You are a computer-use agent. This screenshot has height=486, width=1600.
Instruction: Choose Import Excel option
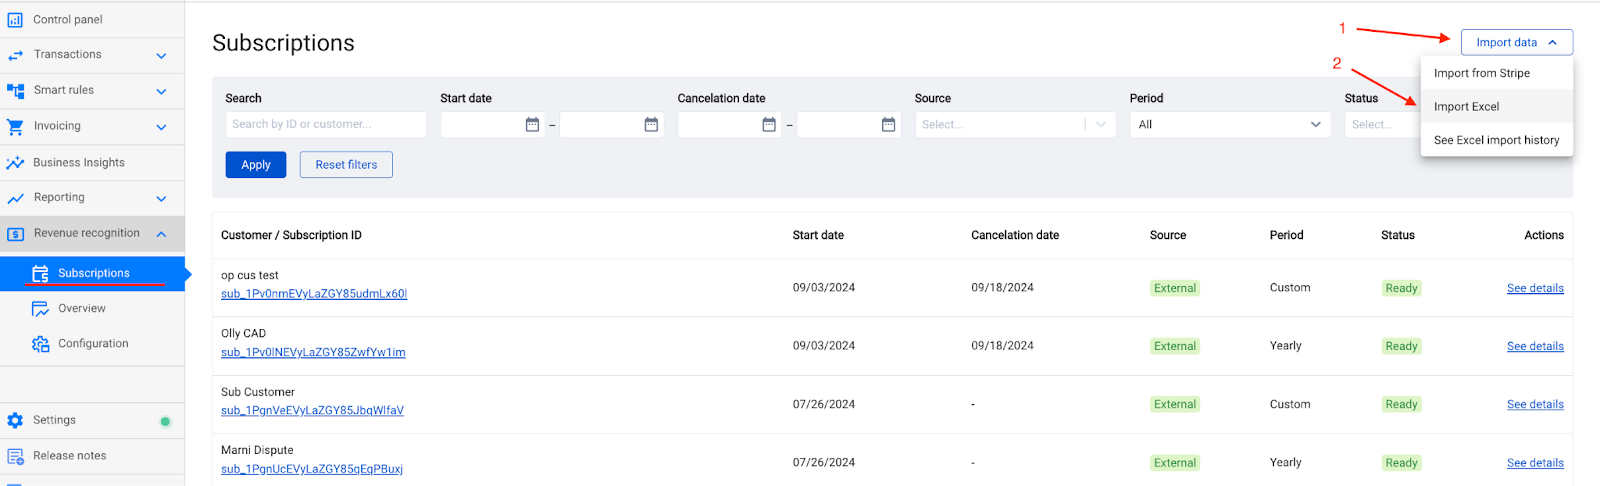tap(1496, 107)
